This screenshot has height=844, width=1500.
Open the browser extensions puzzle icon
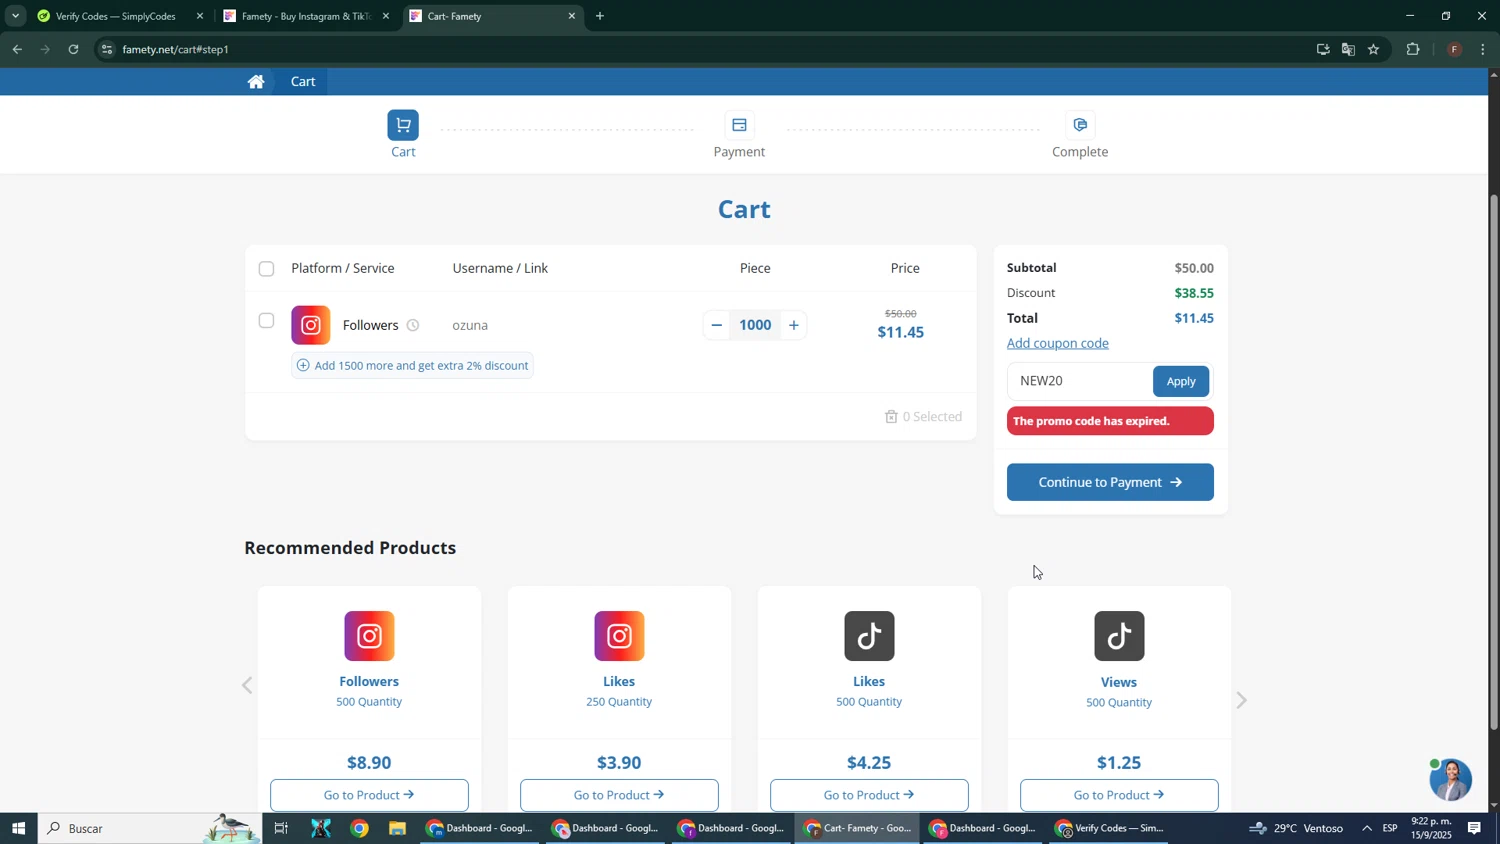[1413, 49]
